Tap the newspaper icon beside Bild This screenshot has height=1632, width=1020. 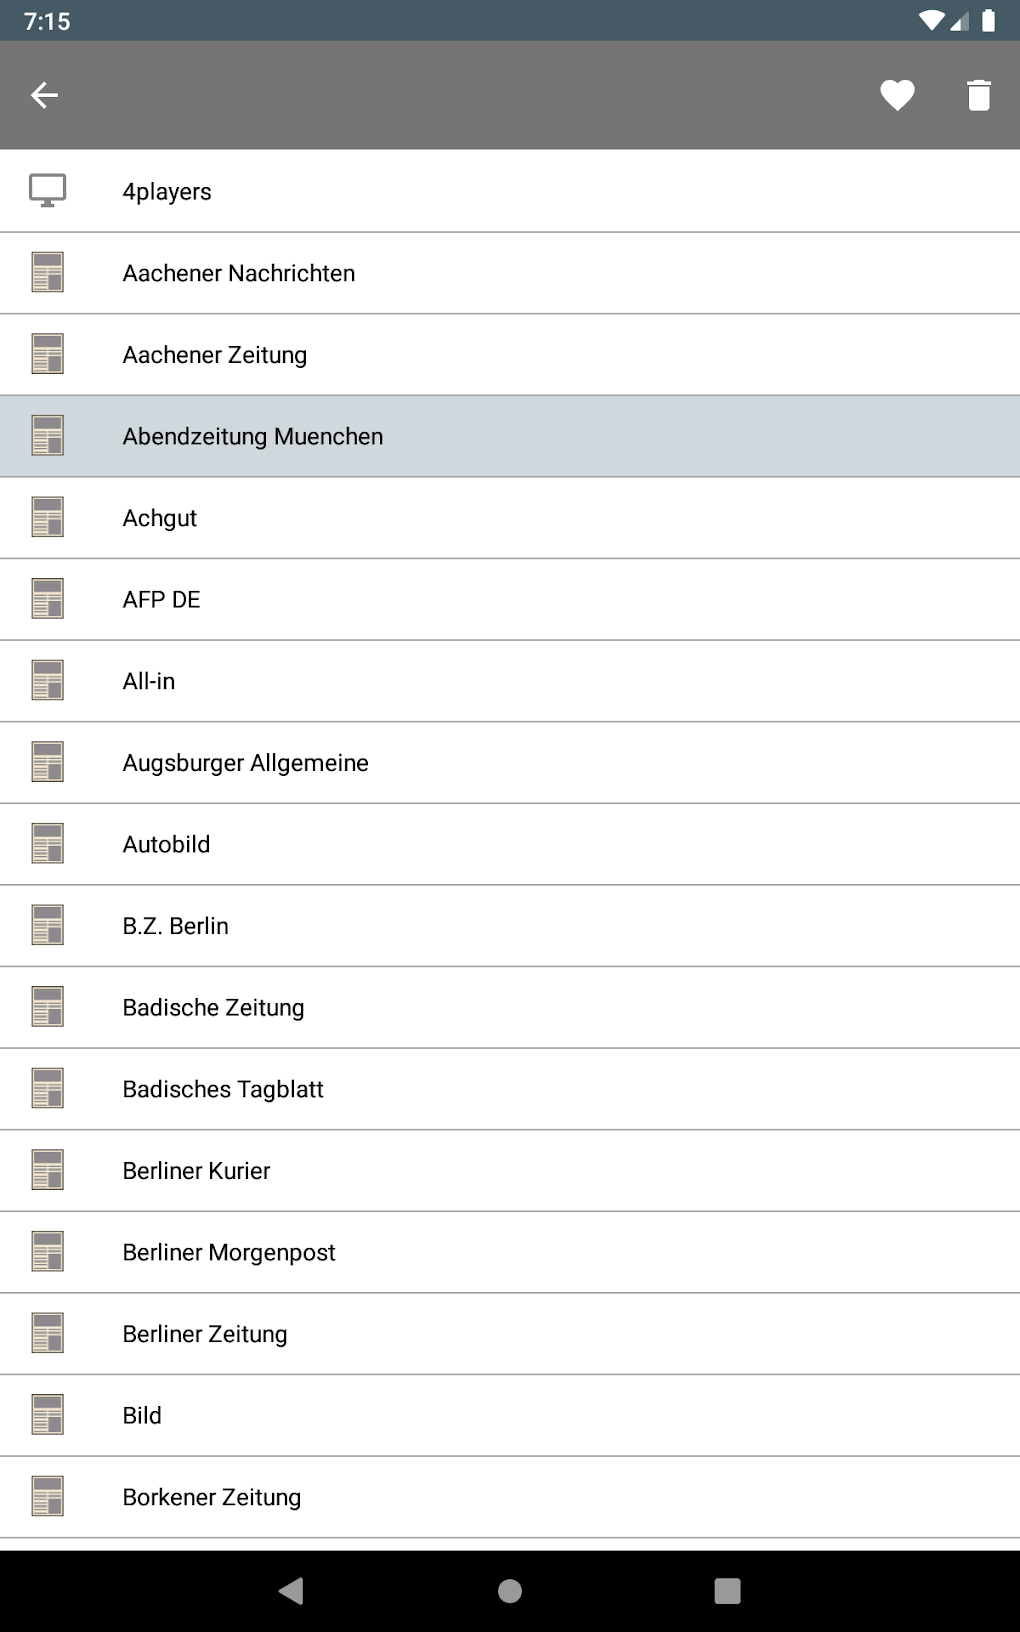47,1415
